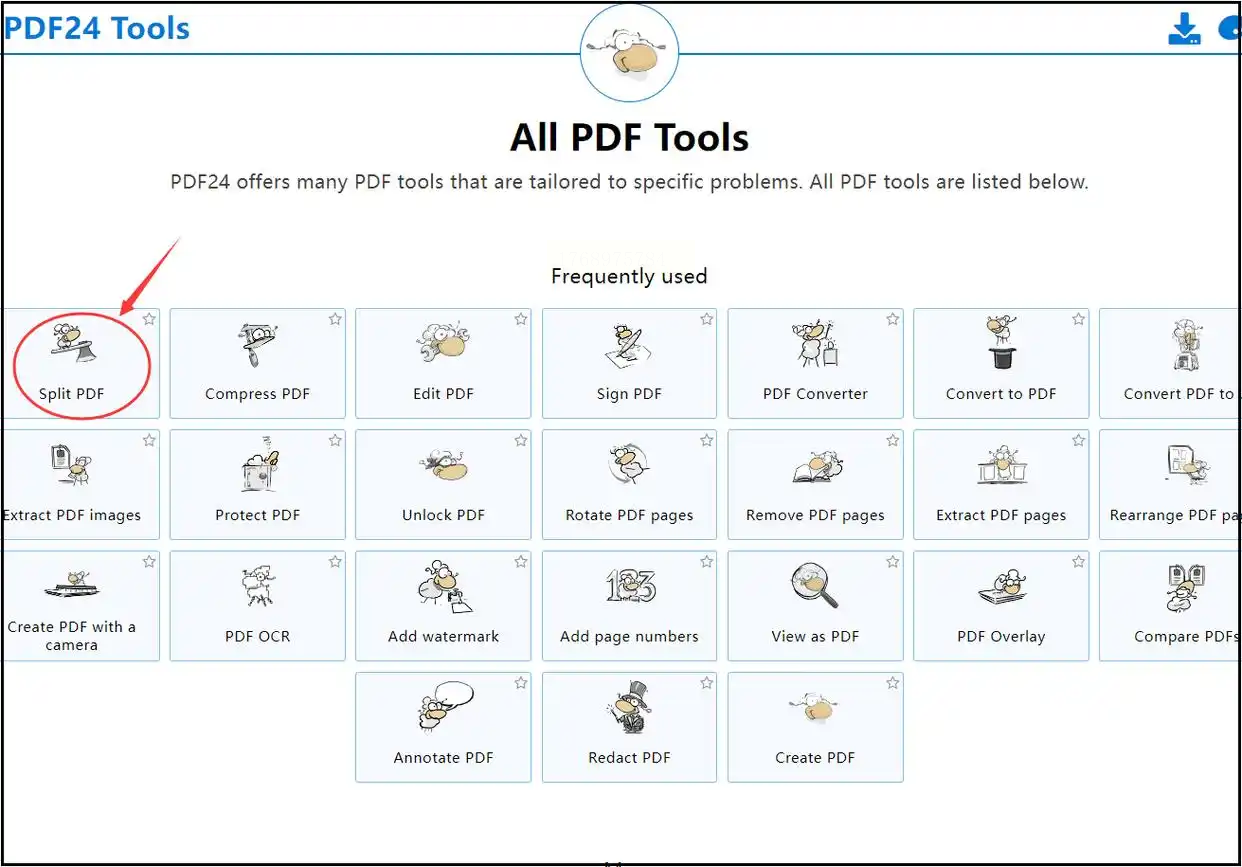Open the Remove PDF pages tool
Screen dimensions: 1242x867
click(815, 485)
